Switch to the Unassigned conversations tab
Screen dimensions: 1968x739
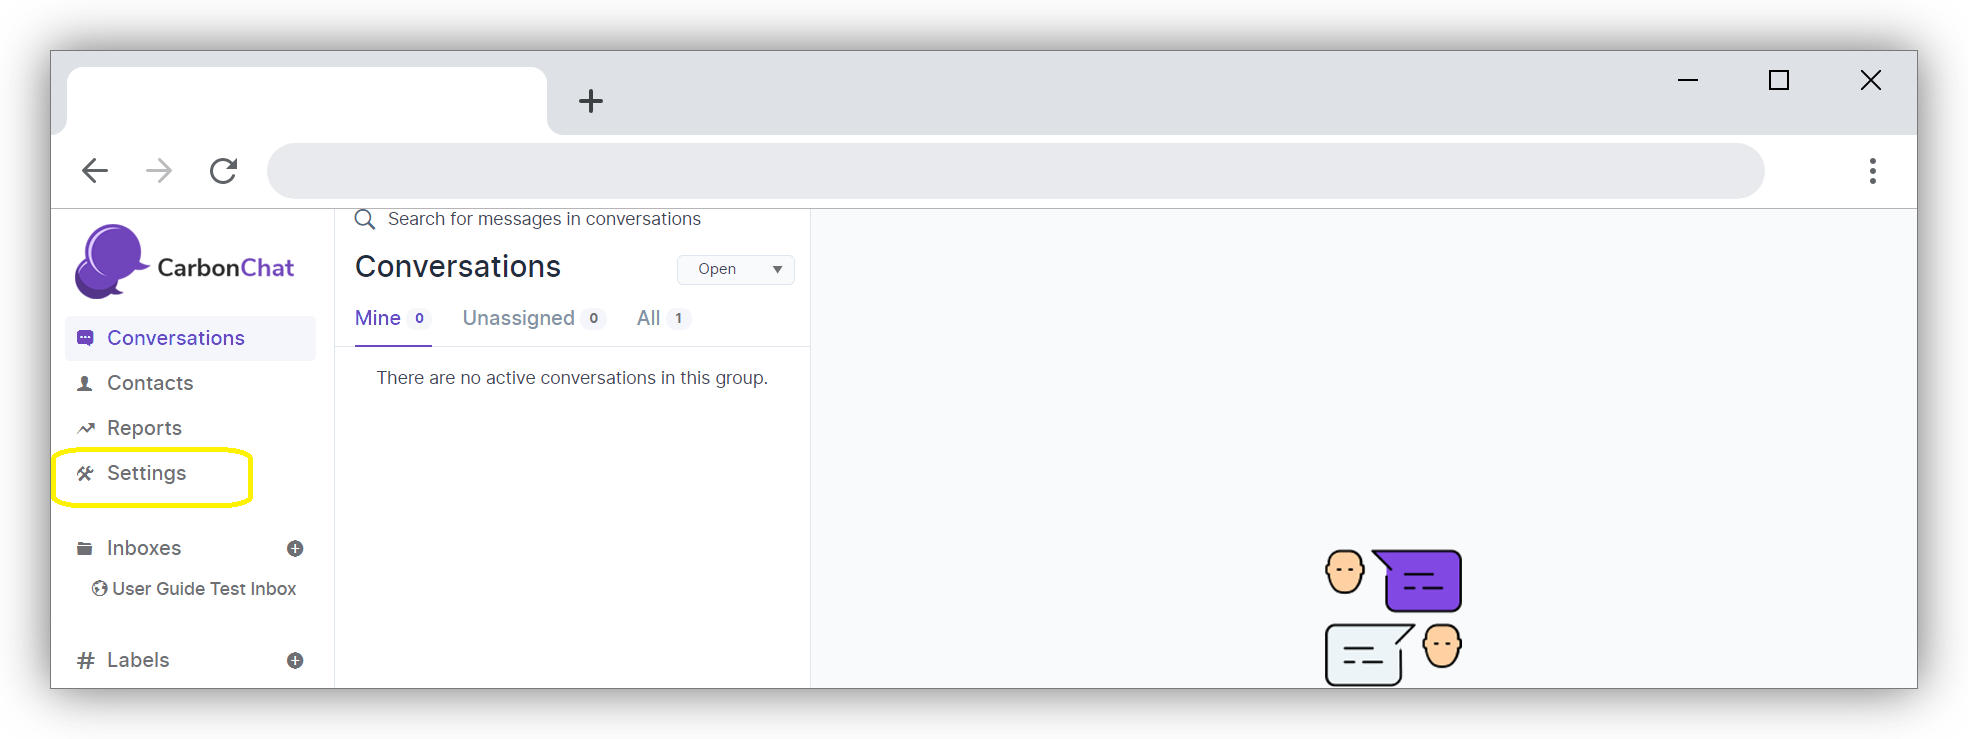point(518,318)
